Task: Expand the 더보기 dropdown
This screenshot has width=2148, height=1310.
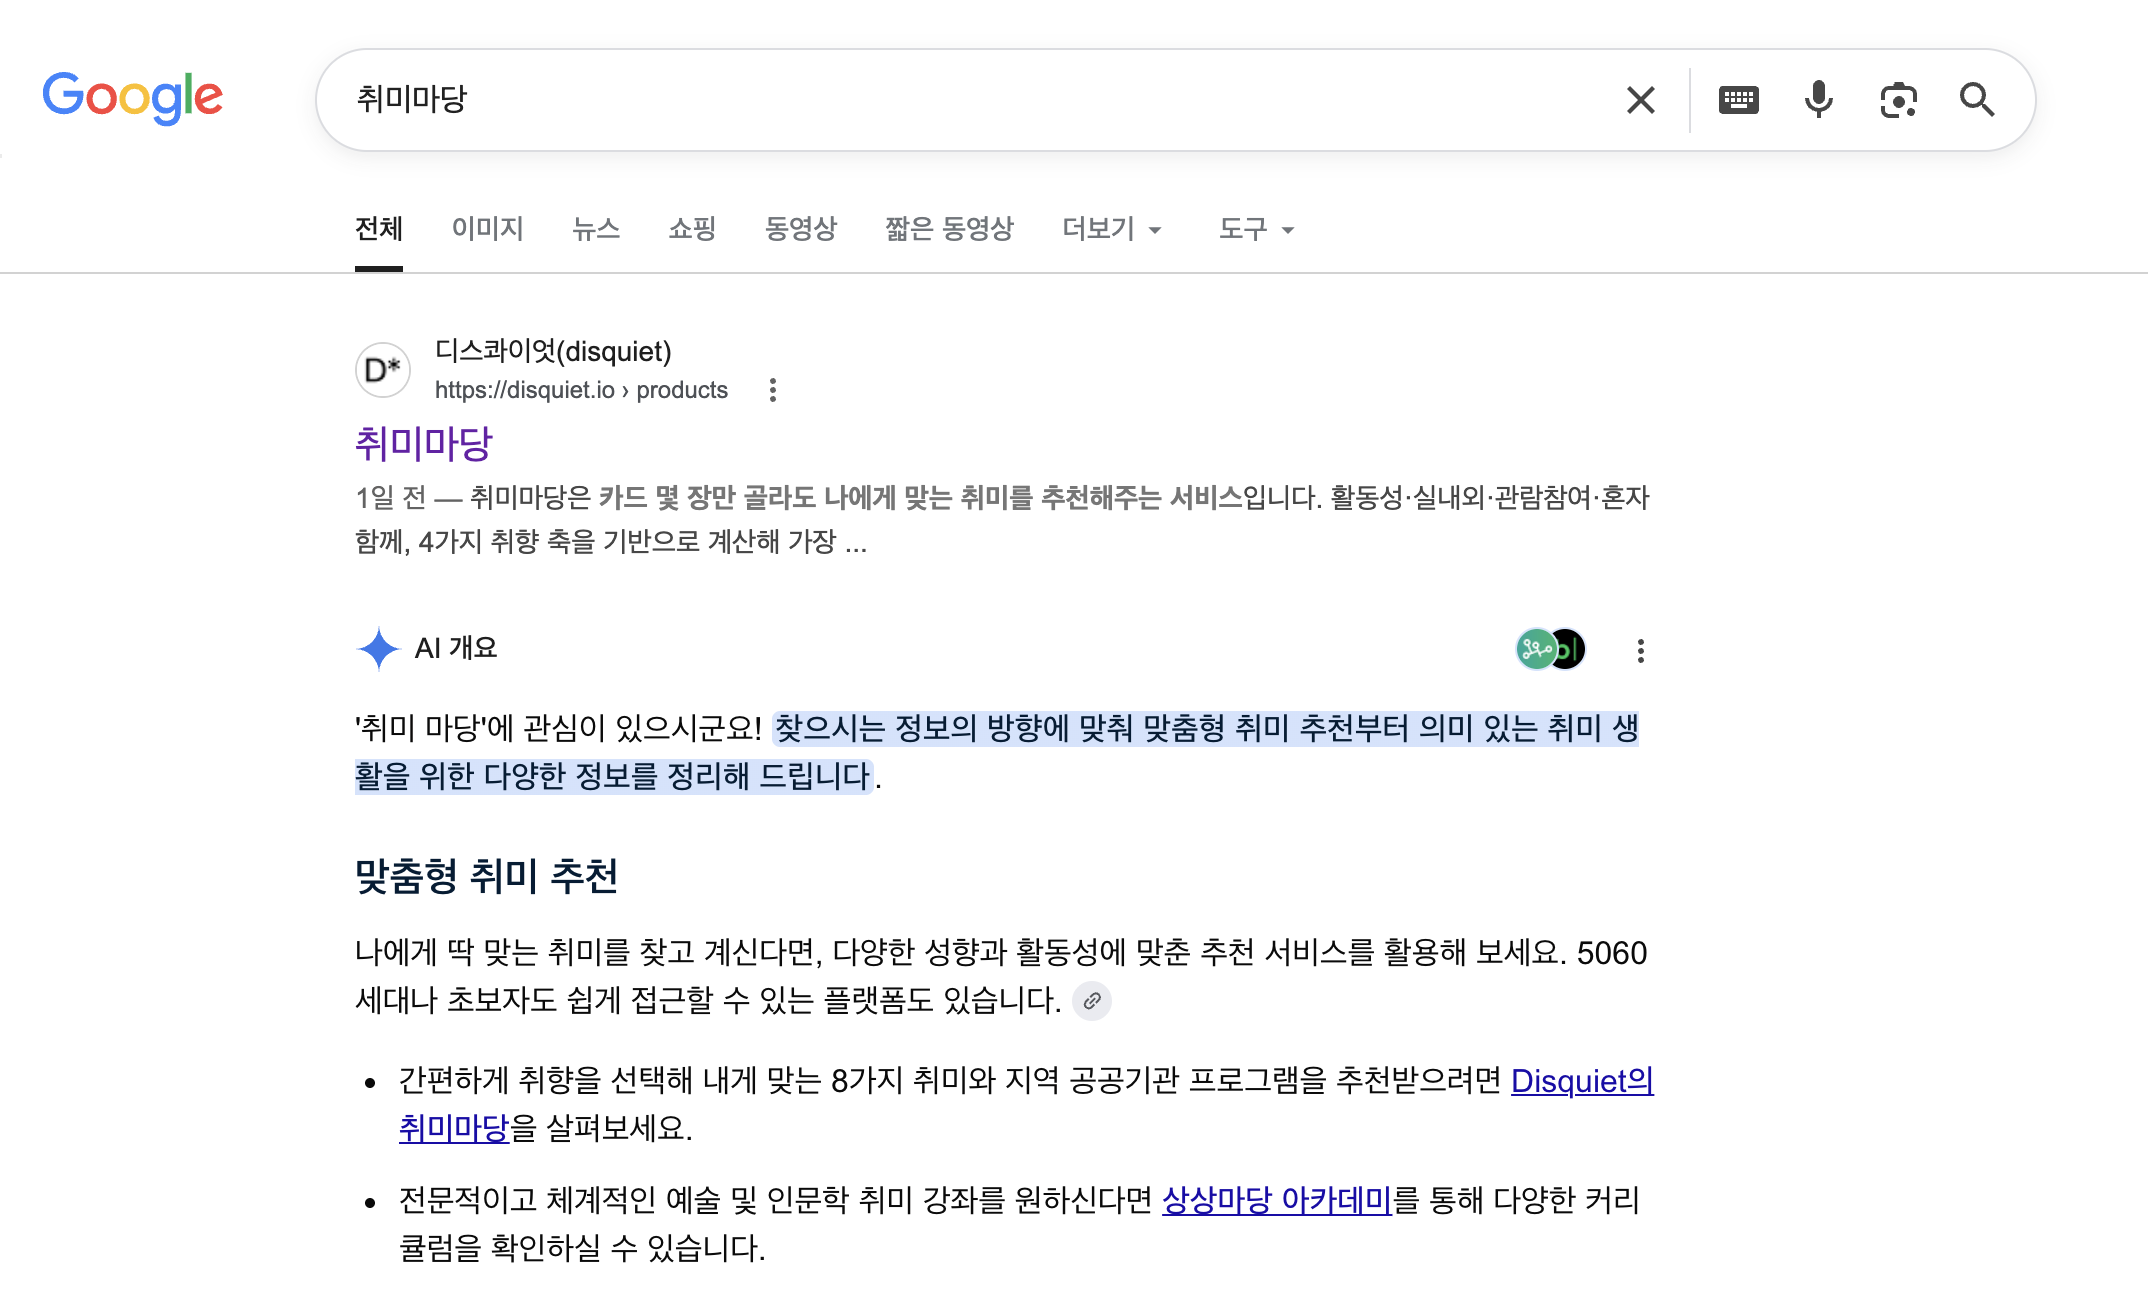Action: (1112, 229)
